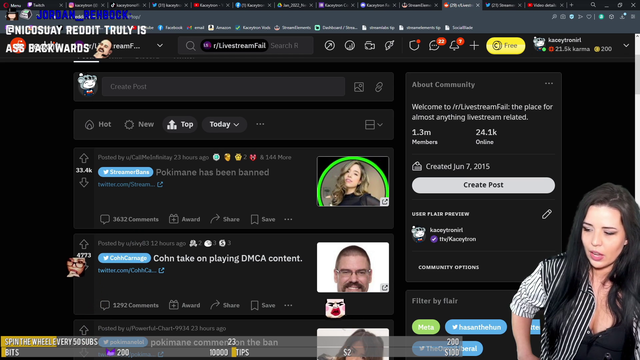Save the Pokimane has been banned post

coord(263,219)
